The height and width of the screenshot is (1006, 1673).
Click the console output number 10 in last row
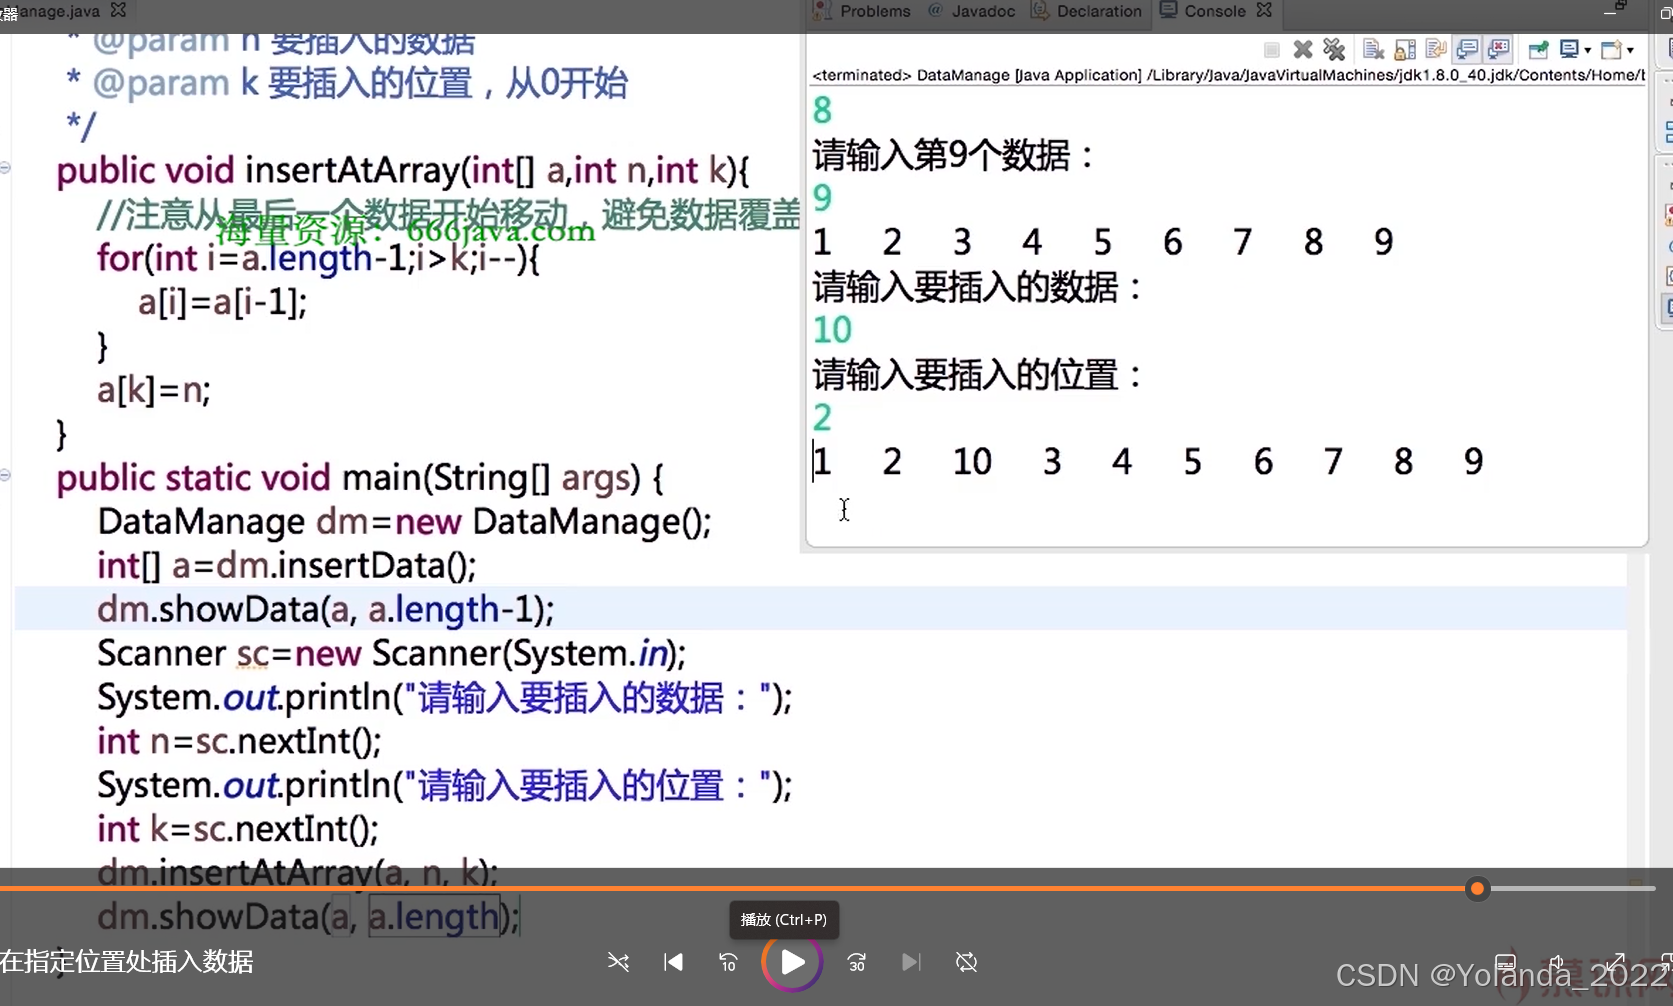972,461
